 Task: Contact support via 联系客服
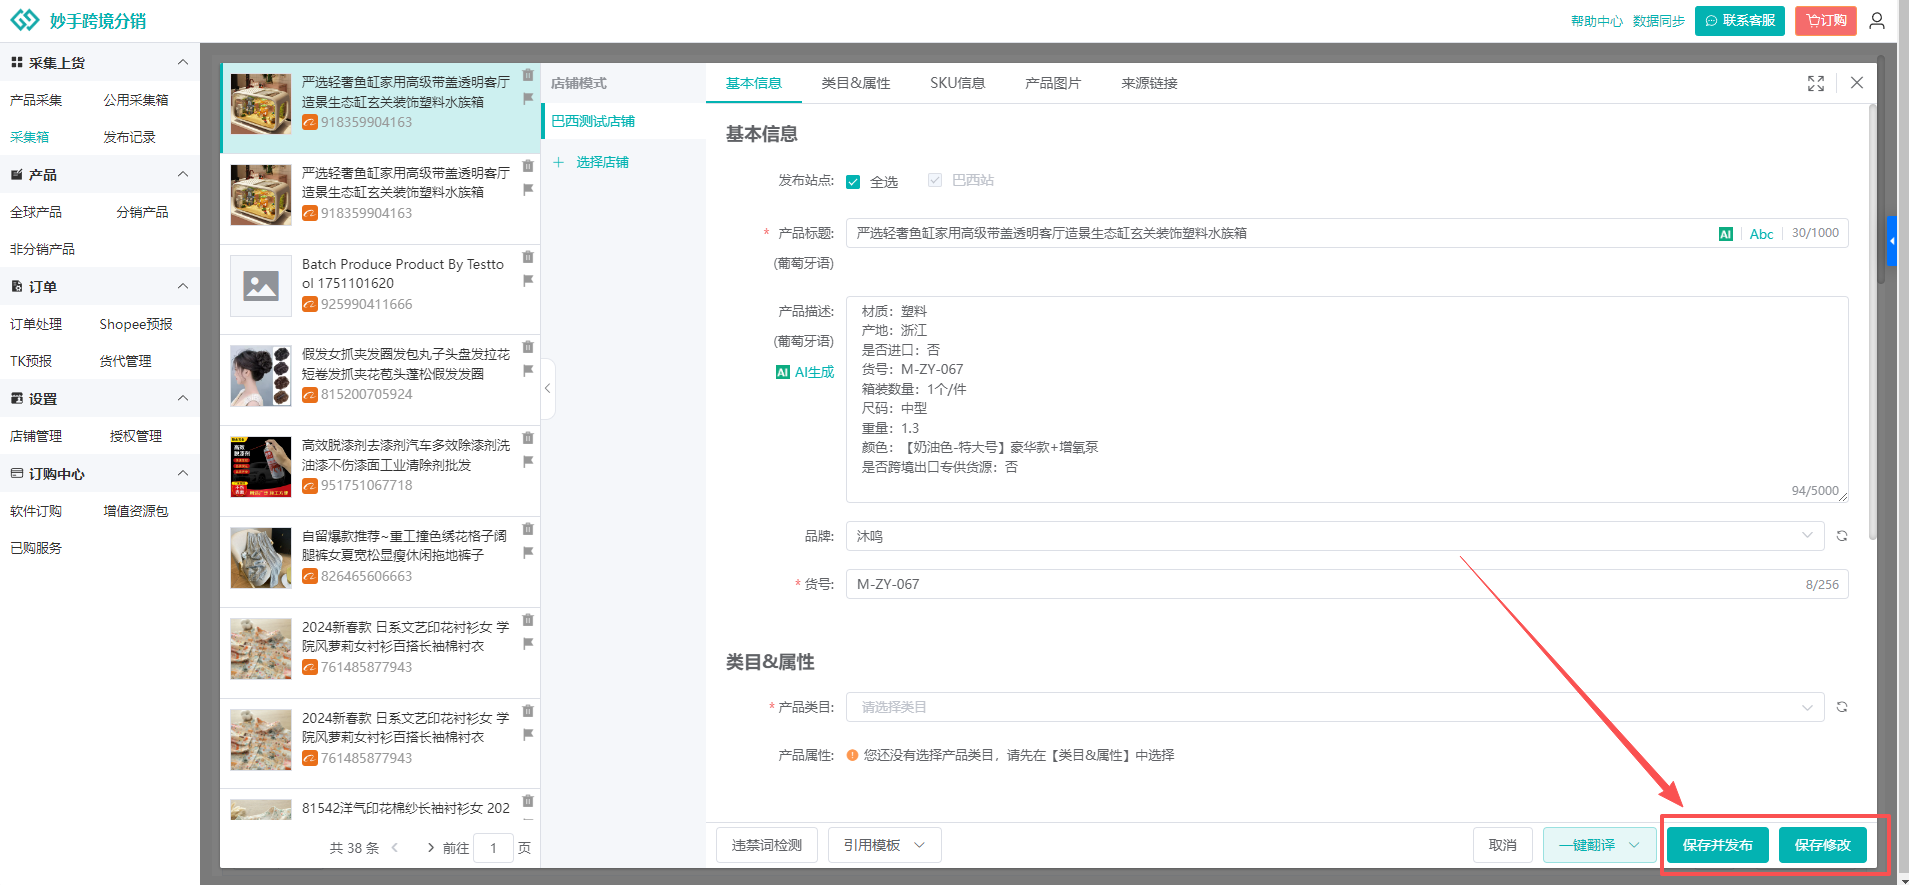pos(1740,21)
